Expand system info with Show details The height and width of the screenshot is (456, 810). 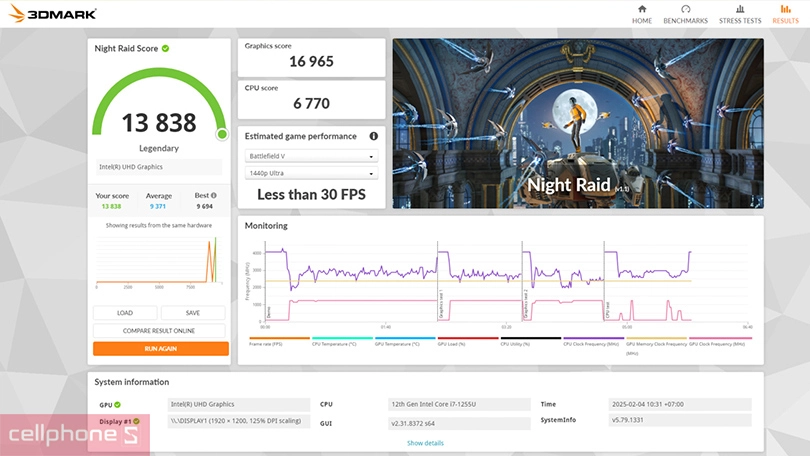point(425,443)
